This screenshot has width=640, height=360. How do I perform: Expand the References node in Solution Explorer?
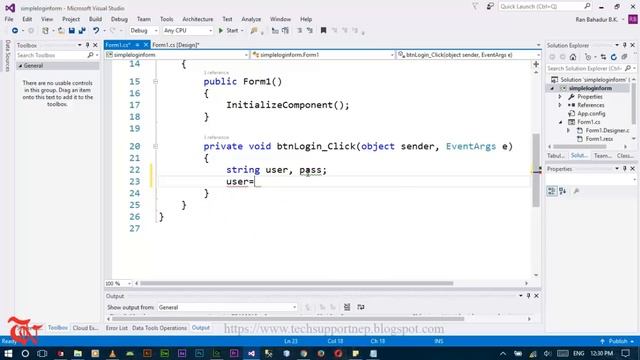pos(560,105)
